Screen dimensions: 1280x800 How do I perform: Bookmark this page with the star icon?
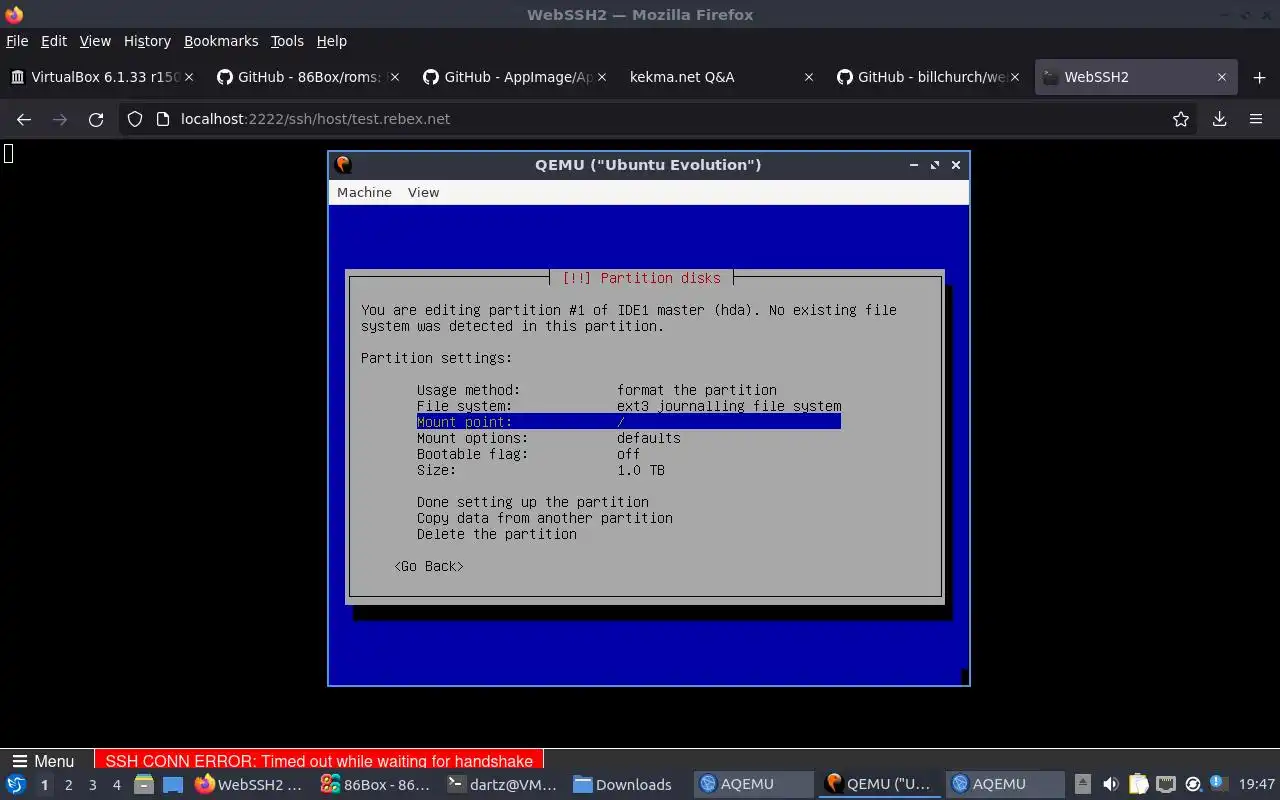1181,119
